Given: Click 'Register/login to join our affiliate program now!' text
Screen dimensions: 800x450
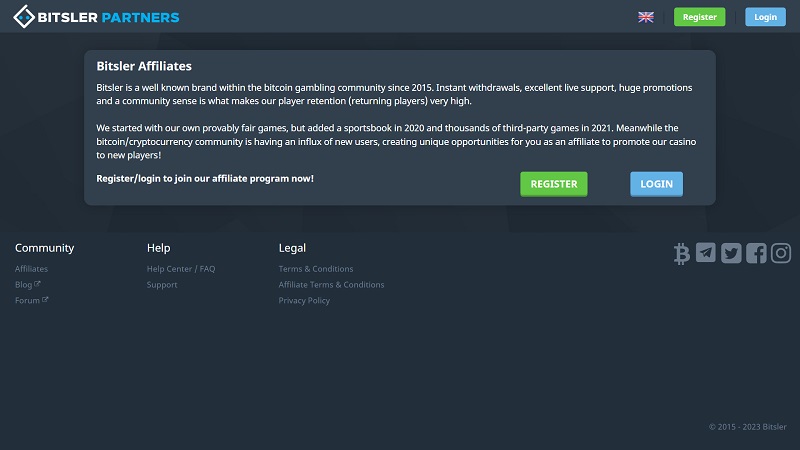Looking at the screenshot, I should pyautogui.click(x=205, y=179).
